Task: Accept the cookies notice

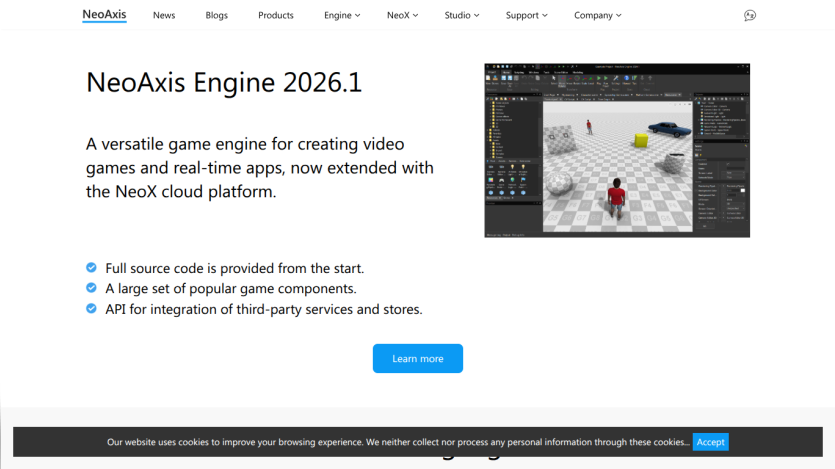Action: [710, 442]
